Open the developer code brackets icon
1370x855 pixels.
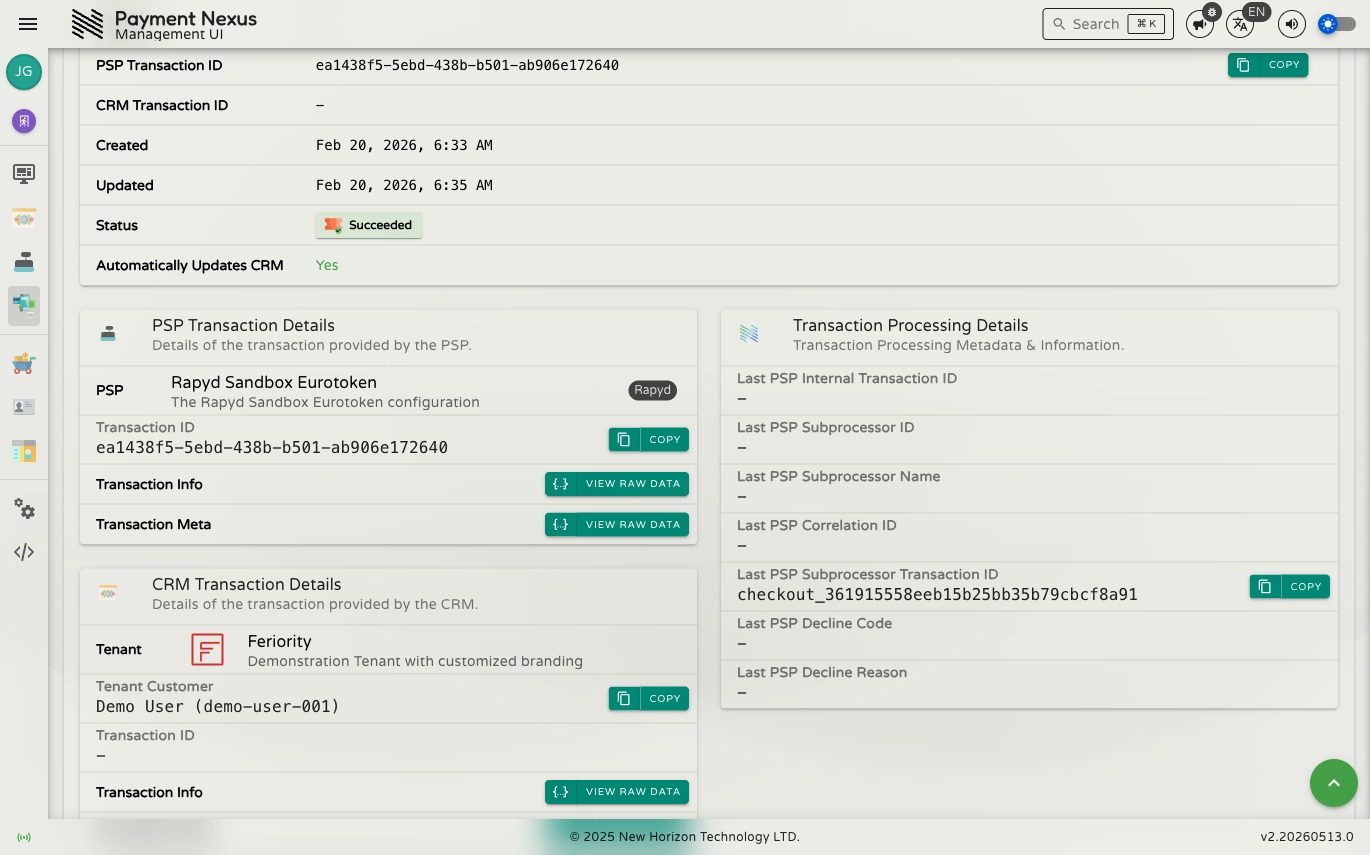point(24,552)
